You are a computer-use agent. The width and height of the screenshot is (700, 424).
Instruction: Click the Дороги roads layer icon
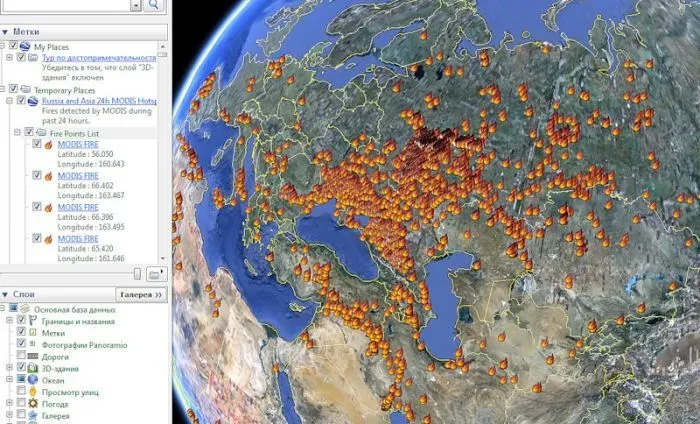point(32,356)
